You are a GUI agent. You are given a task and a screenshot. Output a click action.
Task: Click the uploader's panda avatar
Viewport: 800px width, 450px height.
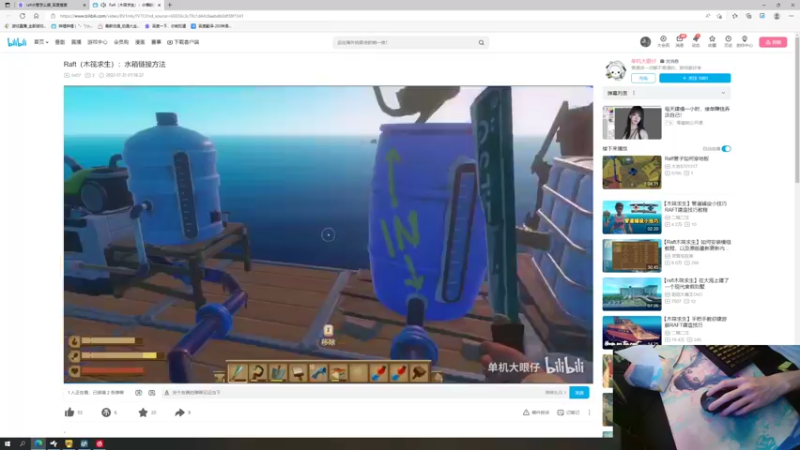615,71
